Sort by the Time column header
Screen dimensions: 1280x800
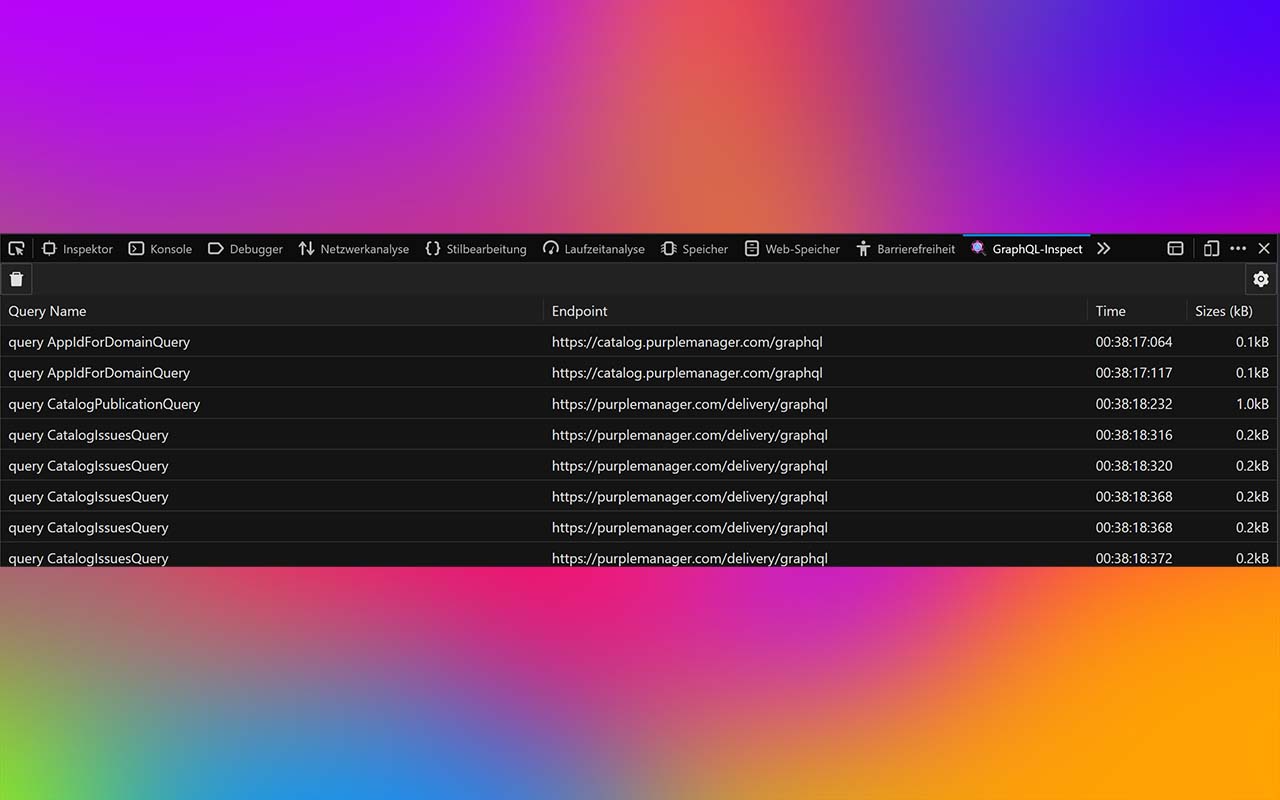(x=1110, y=311)
